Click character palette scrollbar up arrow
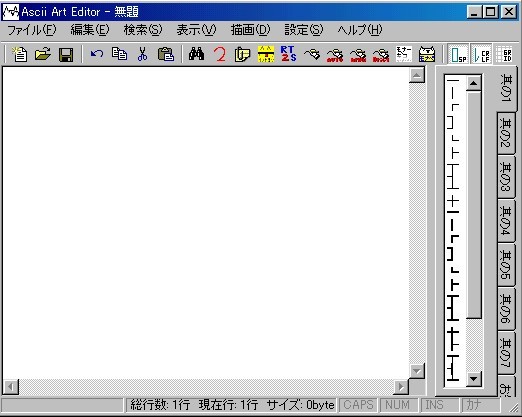The height and width of the screenshot is (417, 522). 474,83
